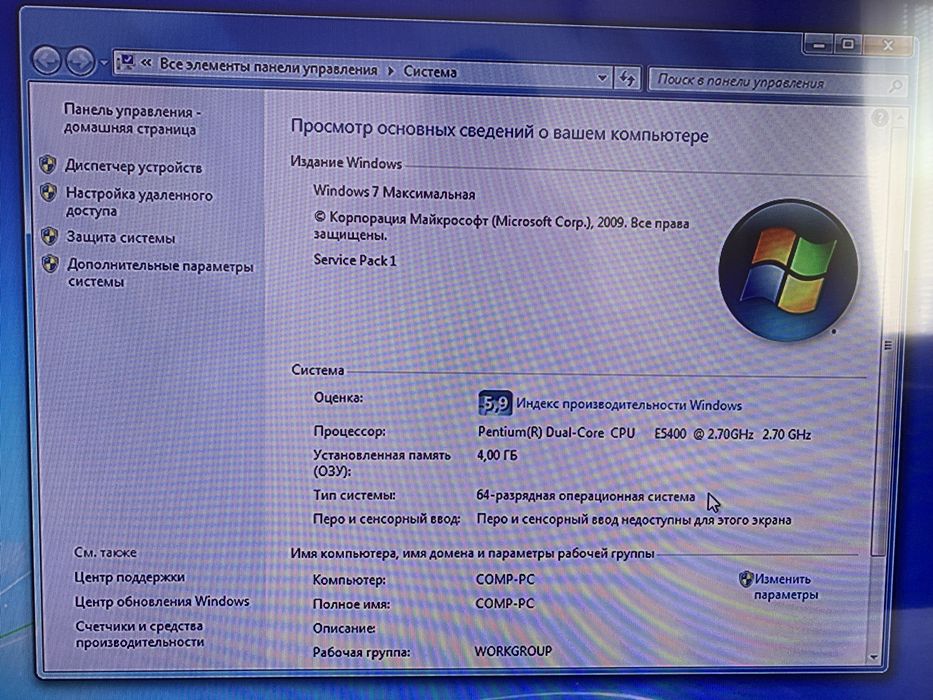The height and width of the screenshot is (700, 933).
Task: Click shield icon next to 'Защита системы'
Action: click(x=49, y=236)
